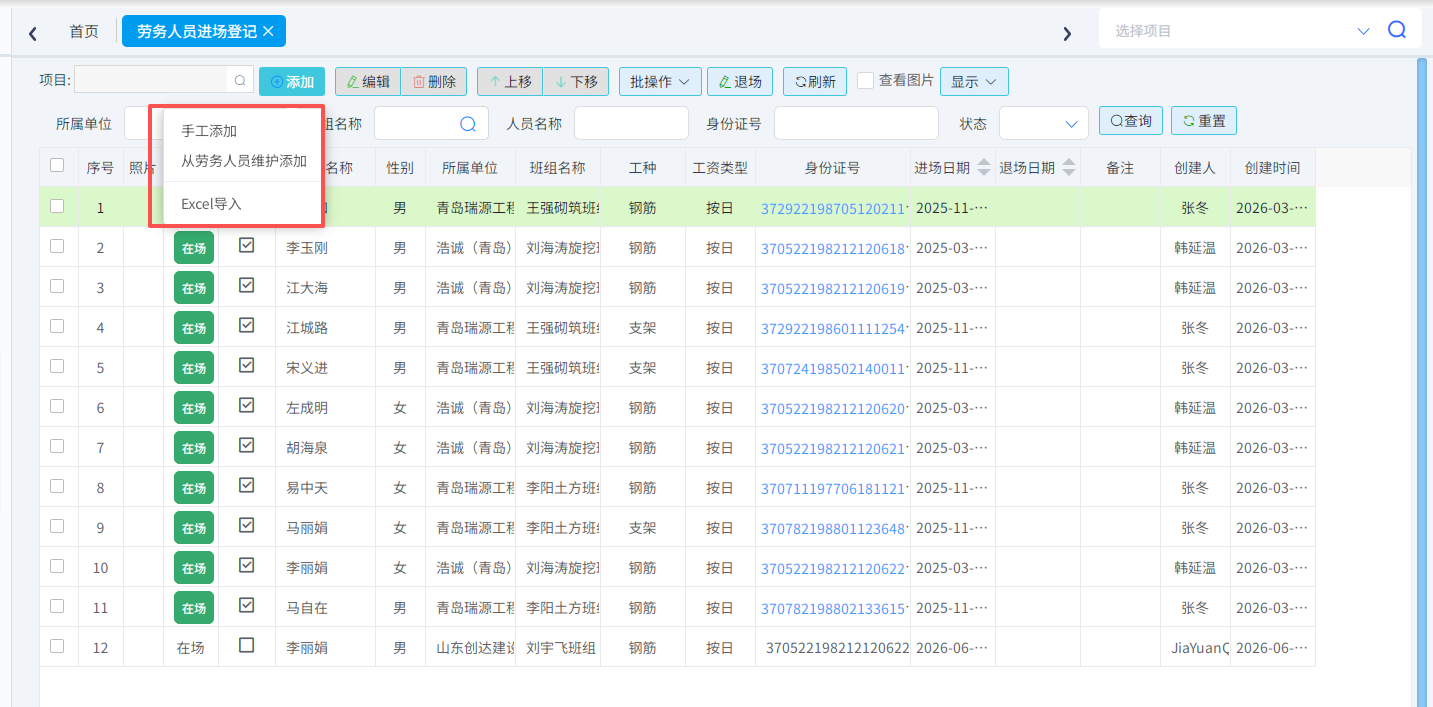Choose 从劳务人员维护添加 from the menu

click(x=244, y=161)
